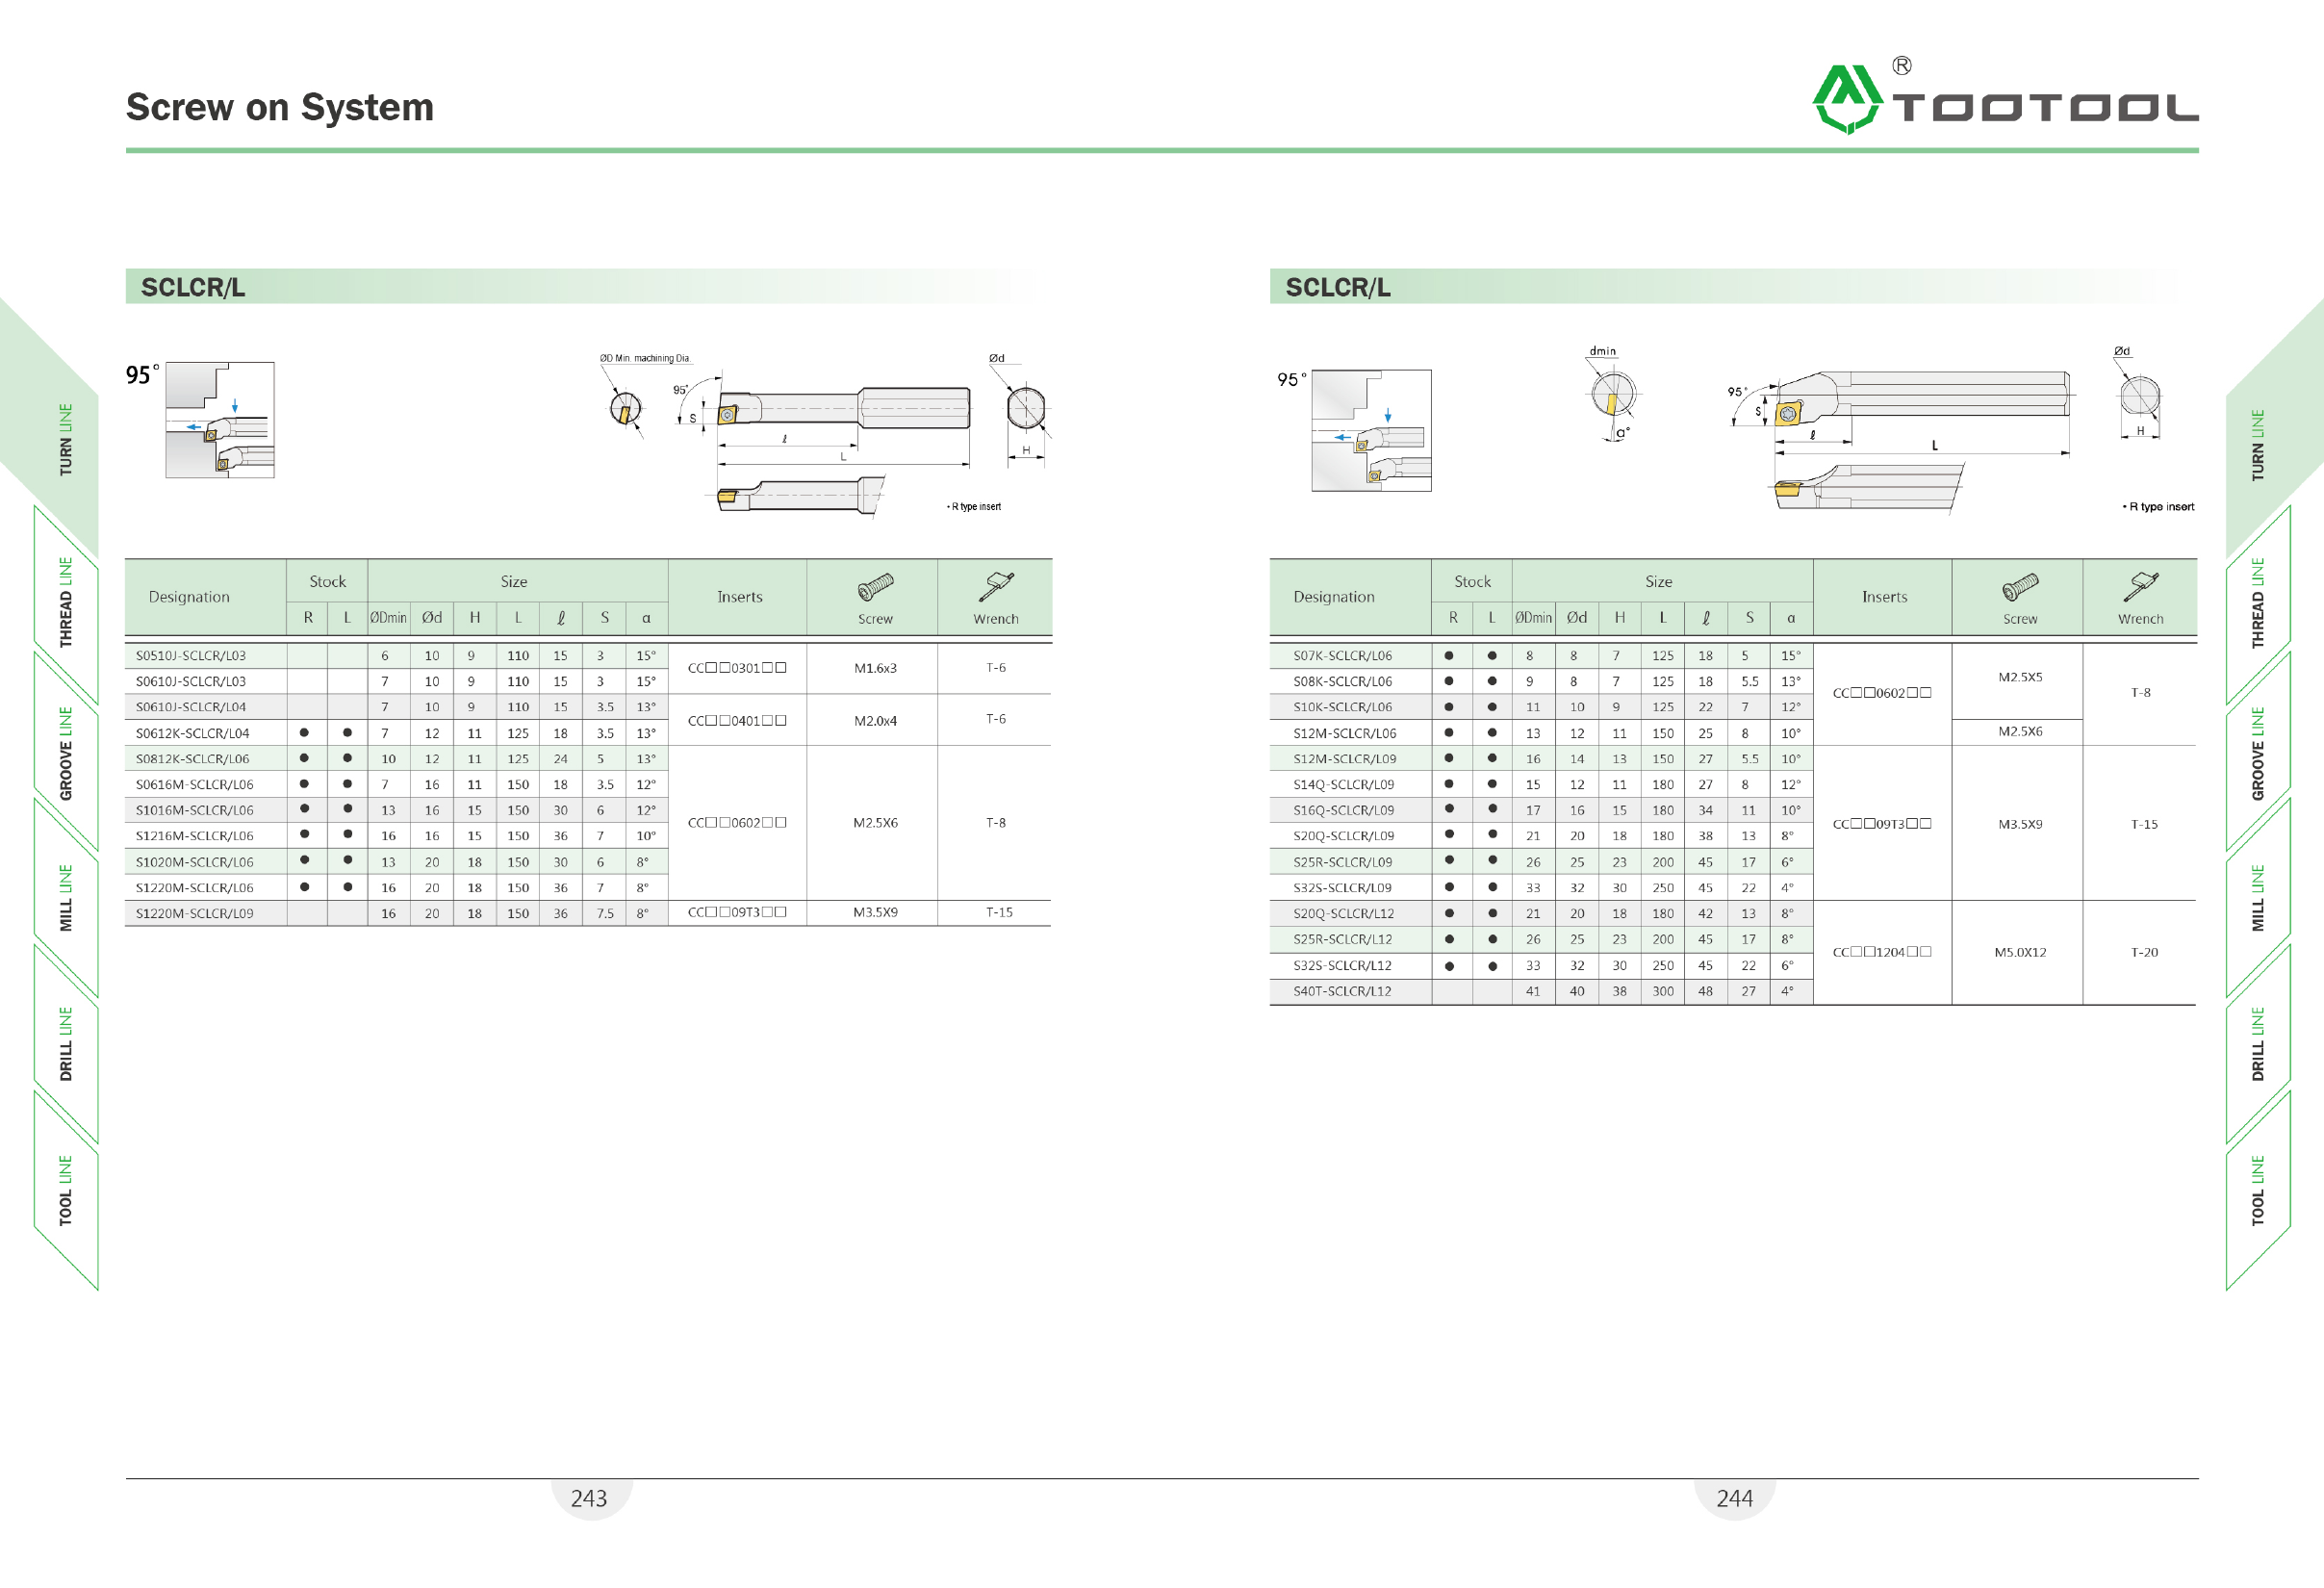Click the R stock dot in S0612K-SCLCR/L04 row
Viewport: 2324px width, 1588px height.
click(x=304, y=733)
